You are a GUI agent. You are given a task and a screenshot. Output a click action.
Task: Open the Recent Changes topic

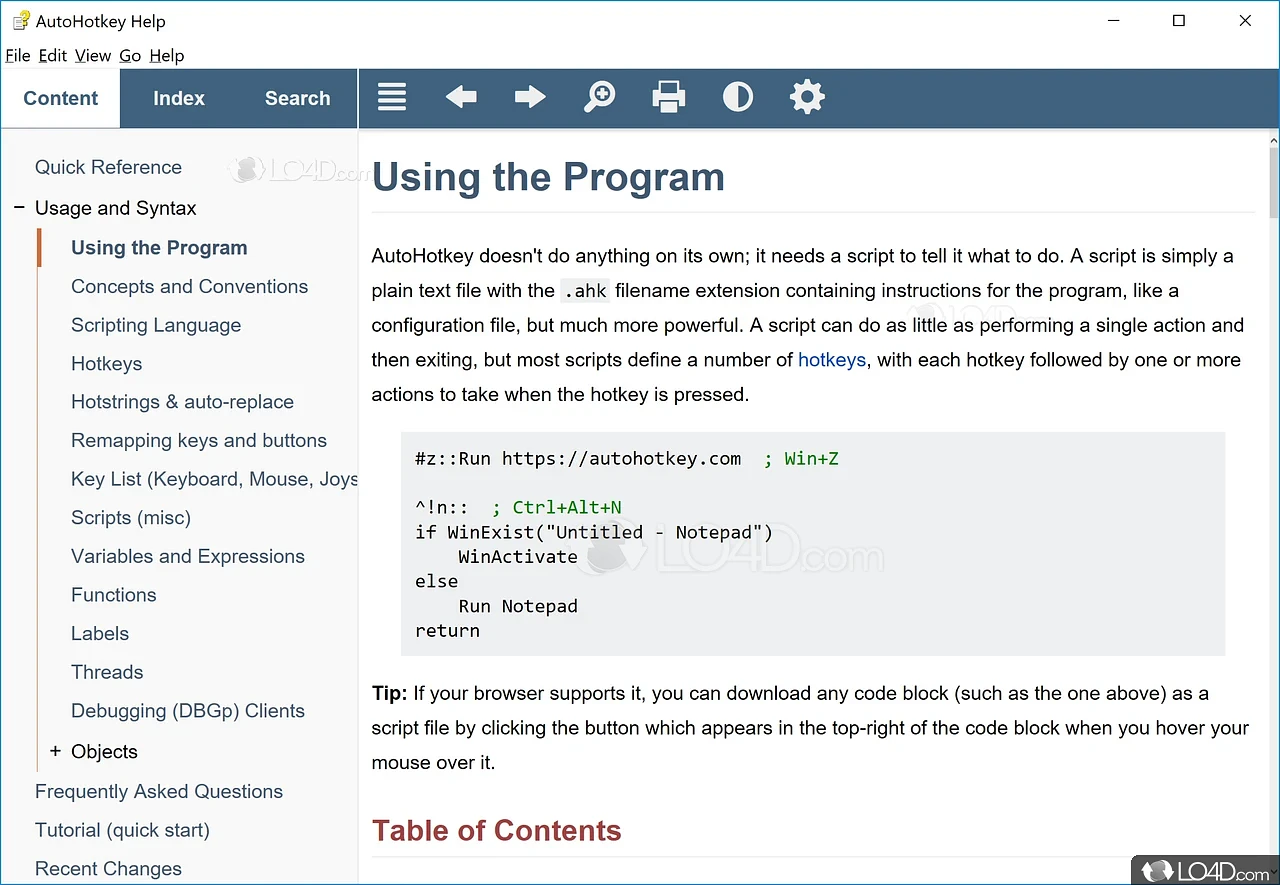108,869
